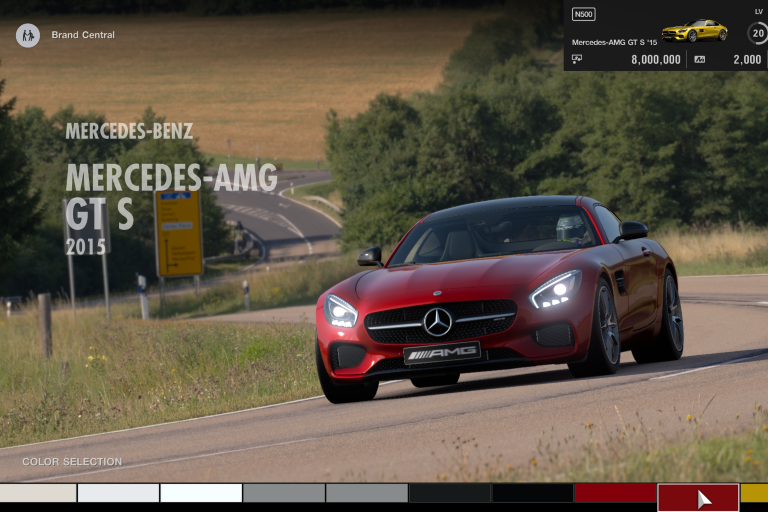Select the N500 class badge
This screenshot has width=768, height=512.
(x=583, y=14)
